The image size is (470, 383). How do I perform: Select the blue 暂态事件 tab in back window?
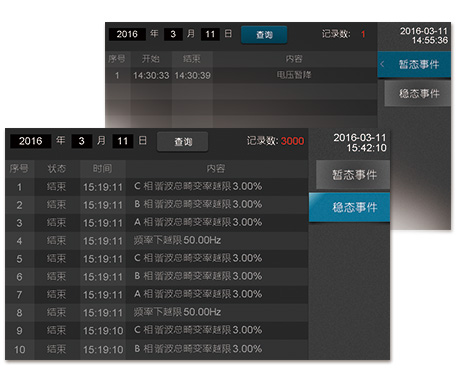tap(414, 64)
